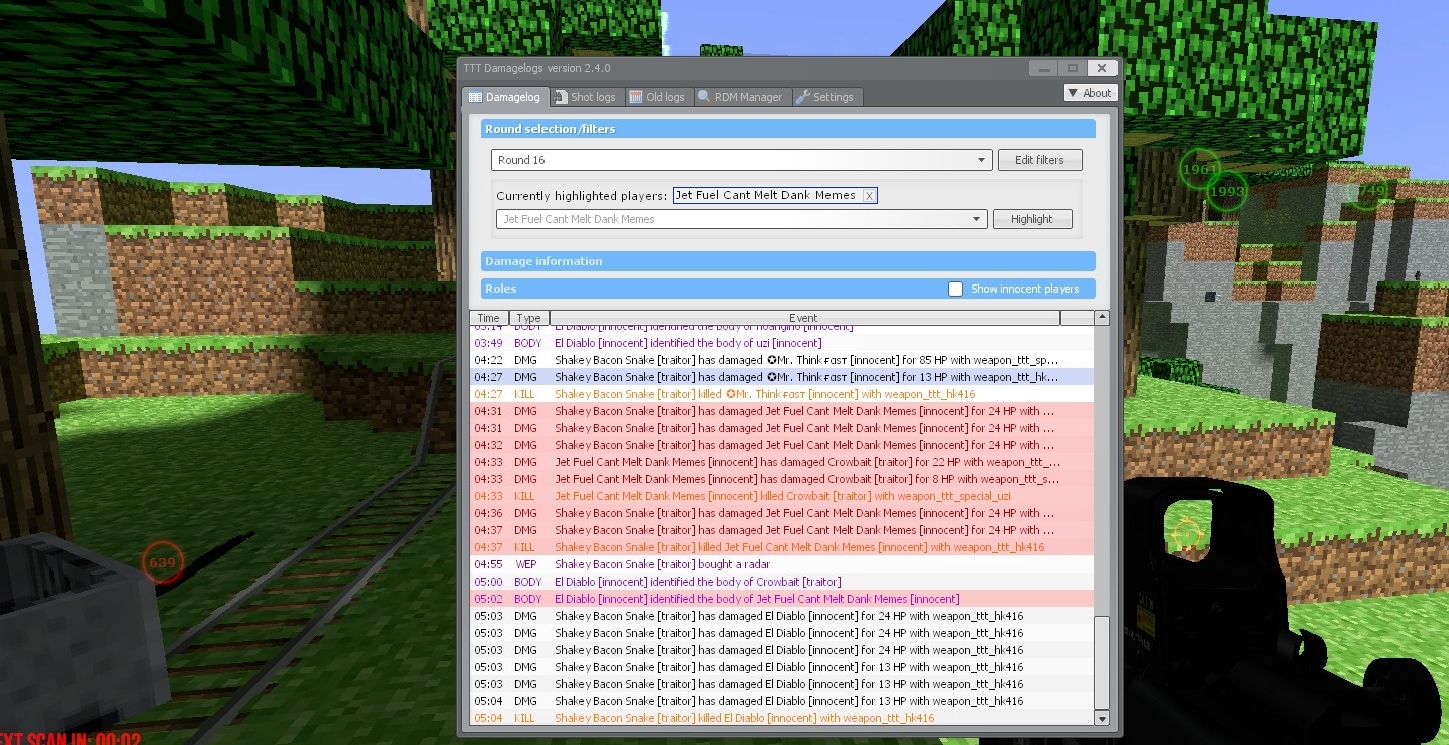Image resolution: width=1449 pixels, height=745 pixels.
Task: Select the 05:04 DMG El Diablo row
Action: coord(782,701)
